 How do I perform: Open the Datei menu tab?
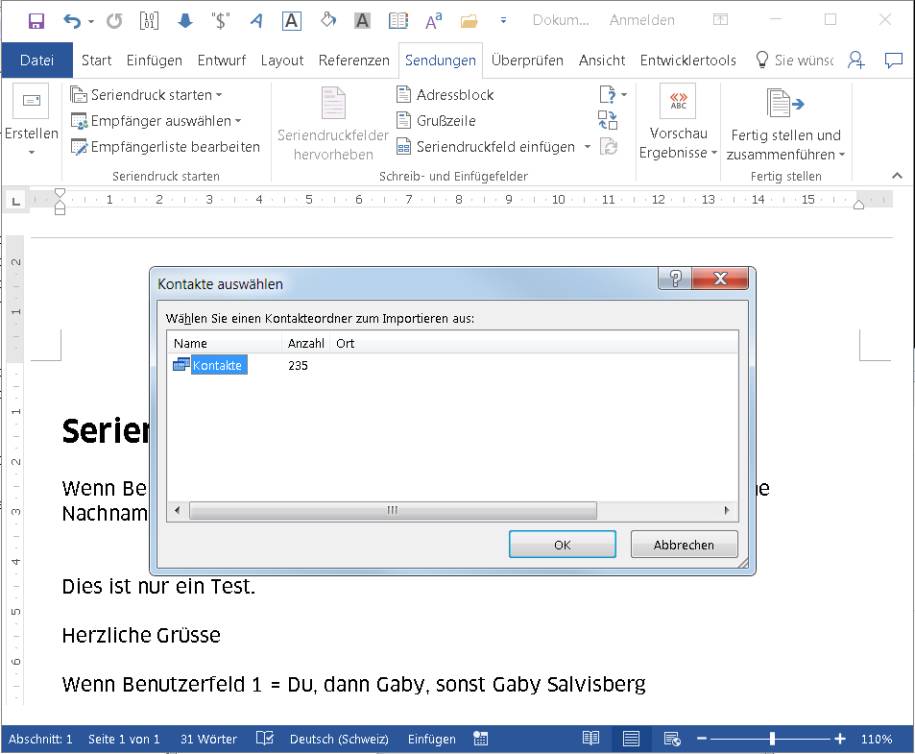[x=37, y=60]
